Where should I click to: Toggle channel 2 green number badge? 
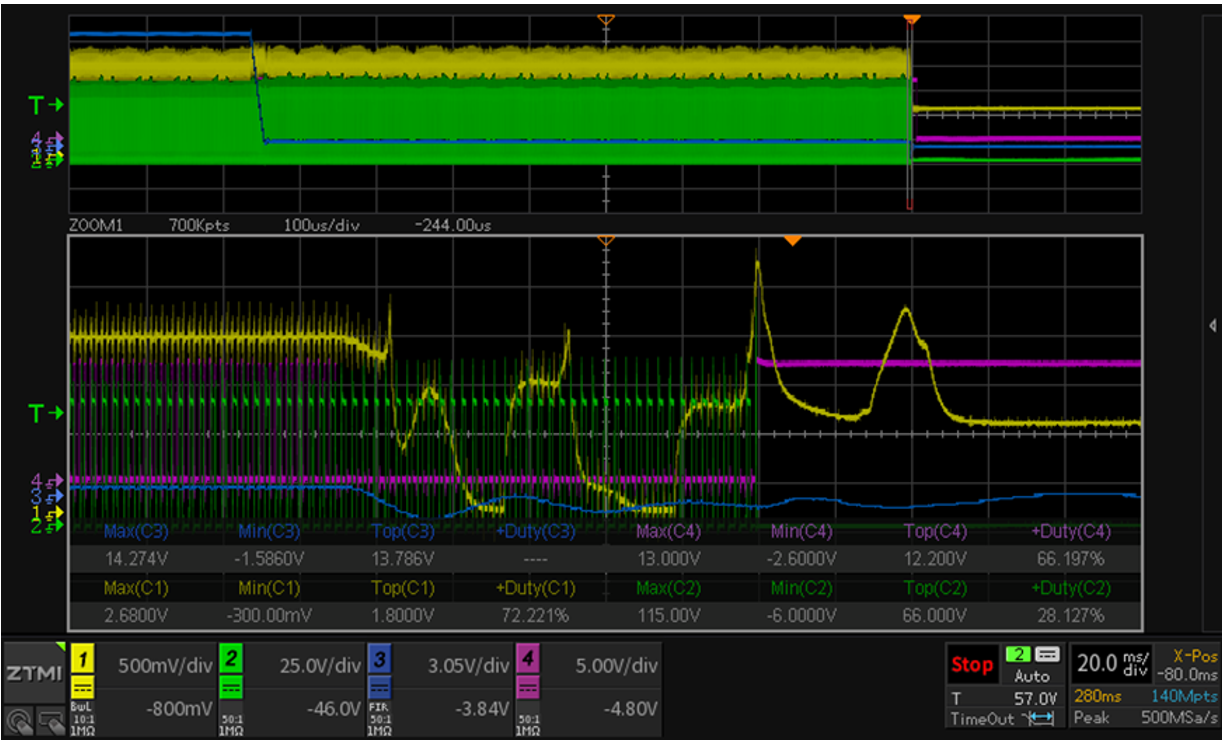(x=230, y=658)
